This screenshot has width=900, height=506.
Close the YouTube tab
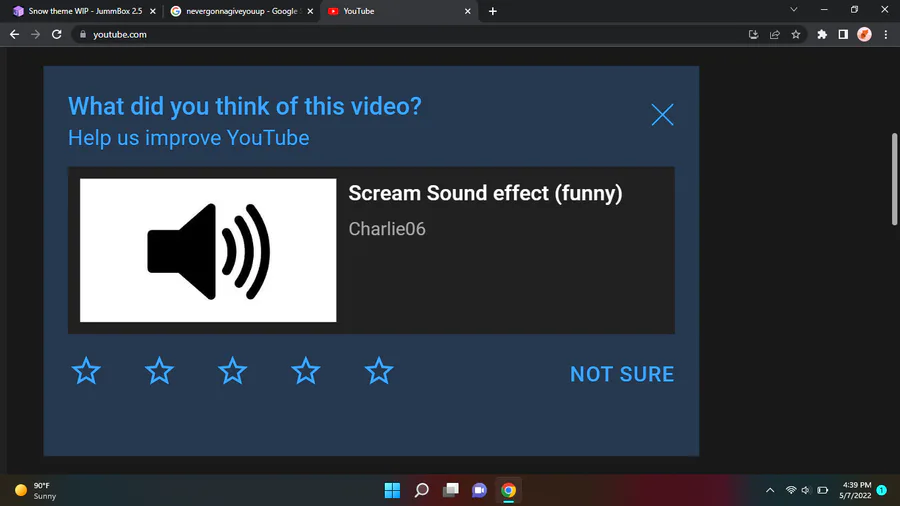(467, 11)
